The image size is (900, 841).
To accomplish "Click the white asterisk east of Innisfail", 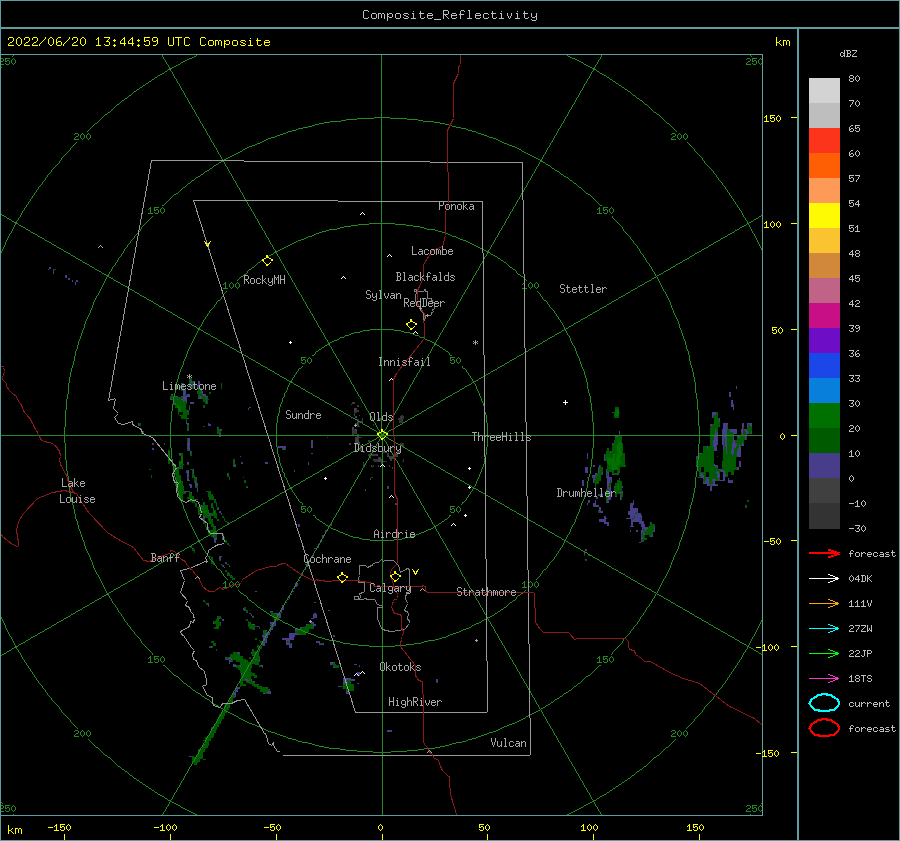I will click(475, 343).
